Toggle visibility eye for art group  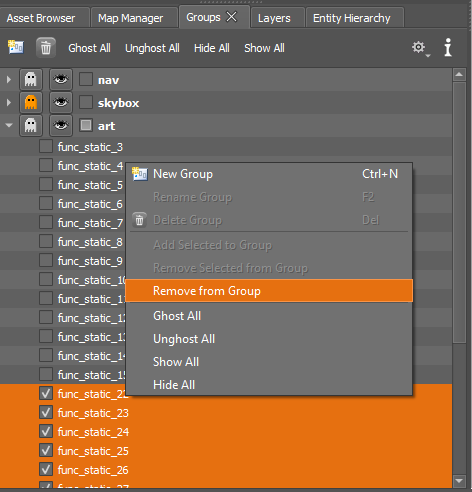click(x=61, y=125)
